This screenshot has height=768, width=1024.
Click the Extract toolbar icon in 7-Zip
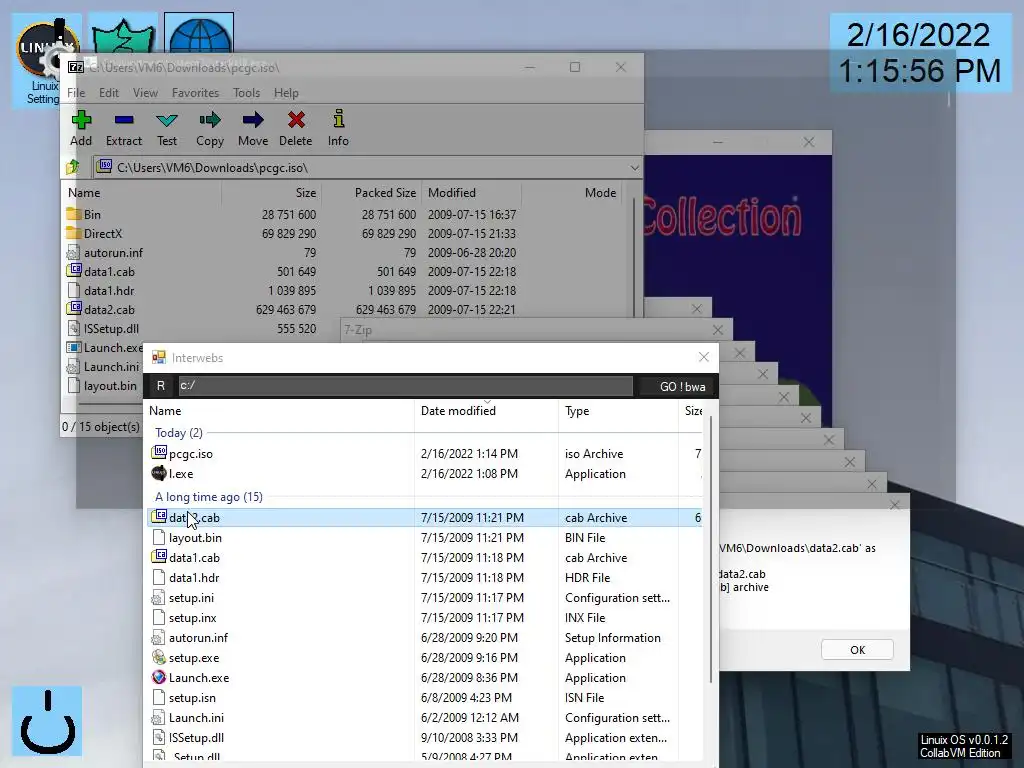123,120
